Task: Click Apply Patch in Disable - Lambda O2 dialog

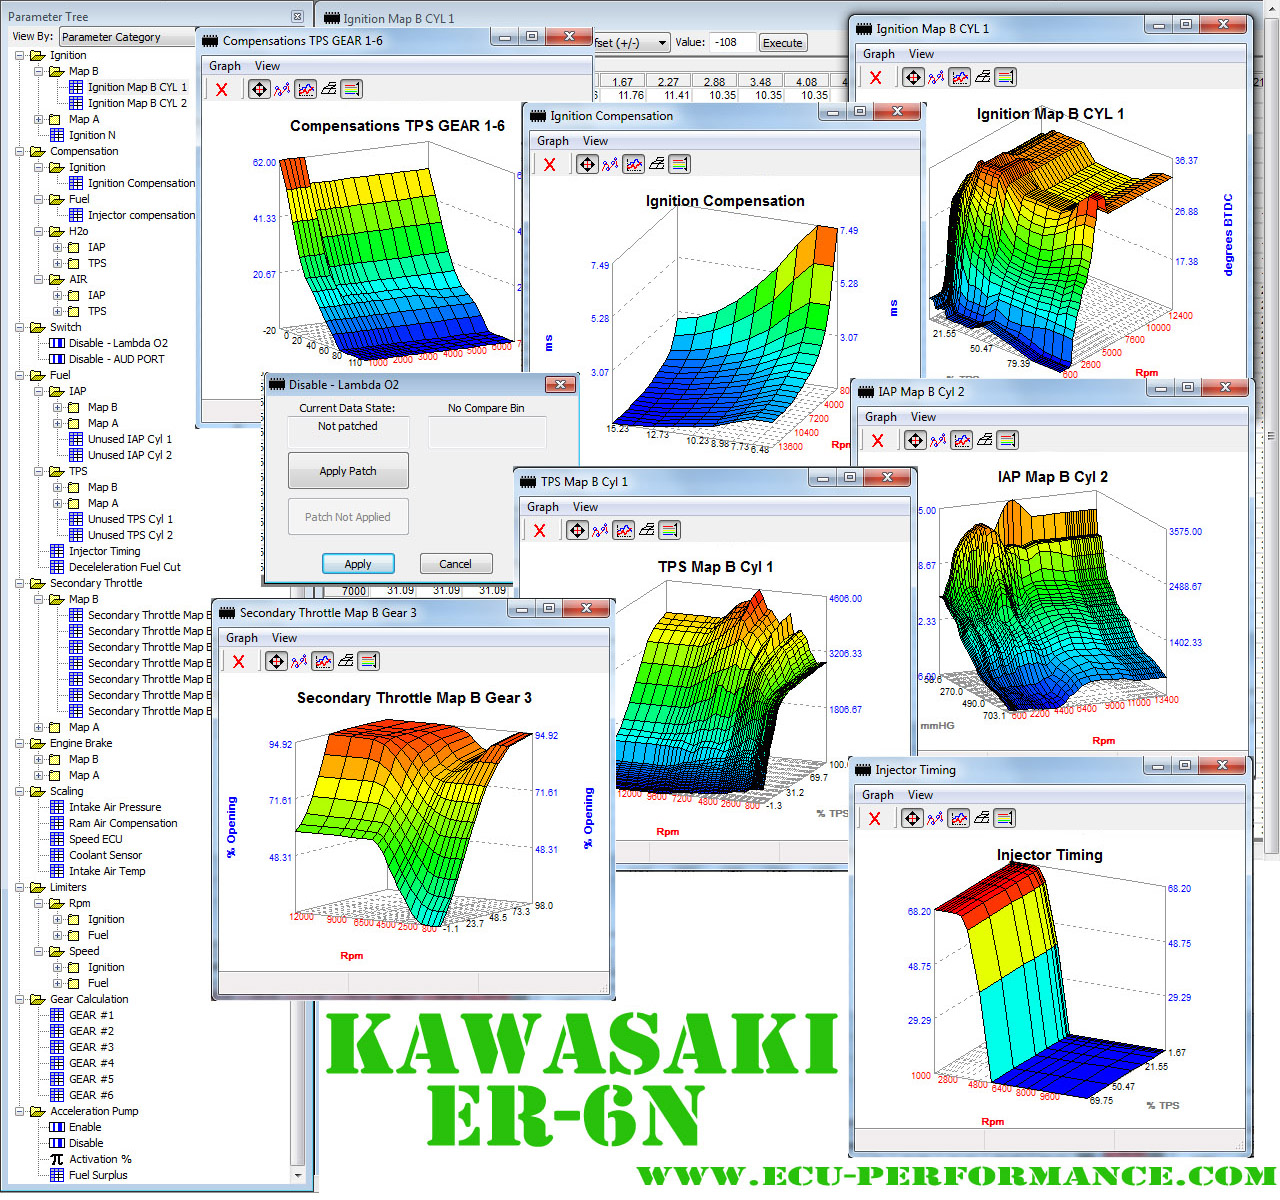Action: [348, 471]
